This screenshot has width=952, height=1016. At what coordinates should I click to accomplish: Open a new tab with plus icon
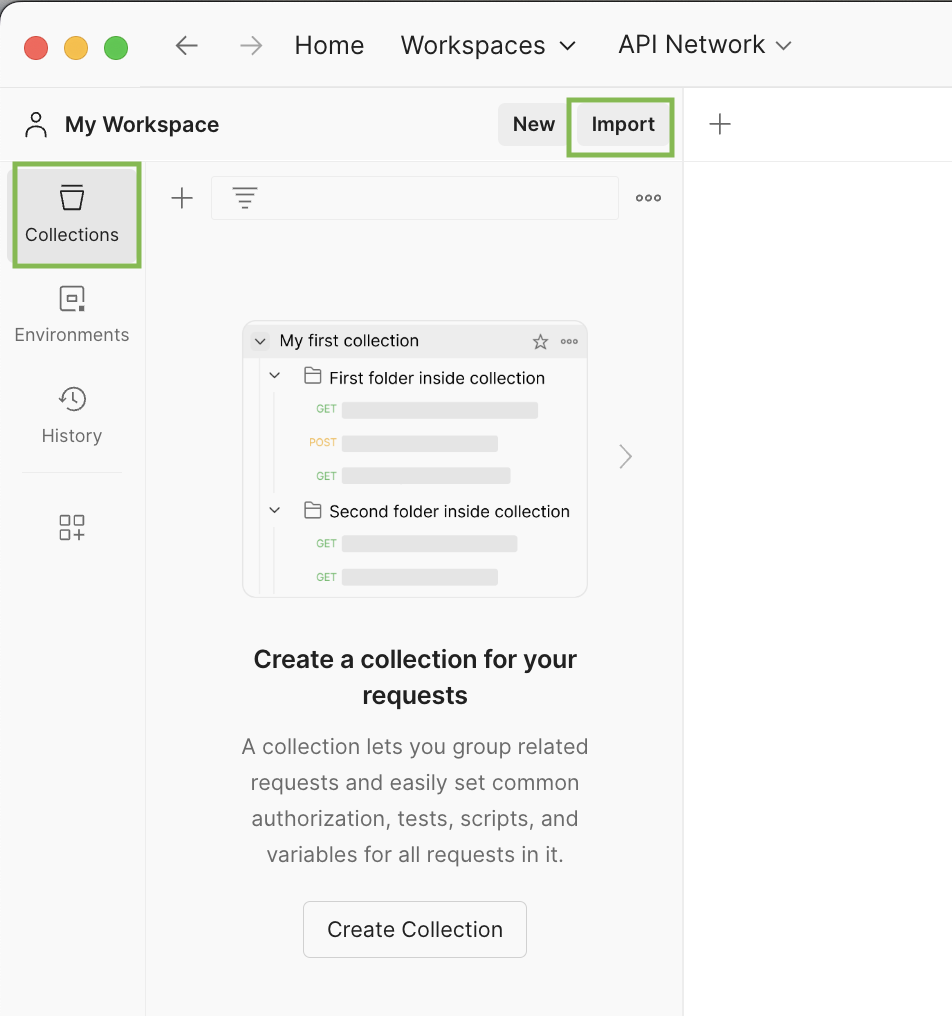(720, 124)
